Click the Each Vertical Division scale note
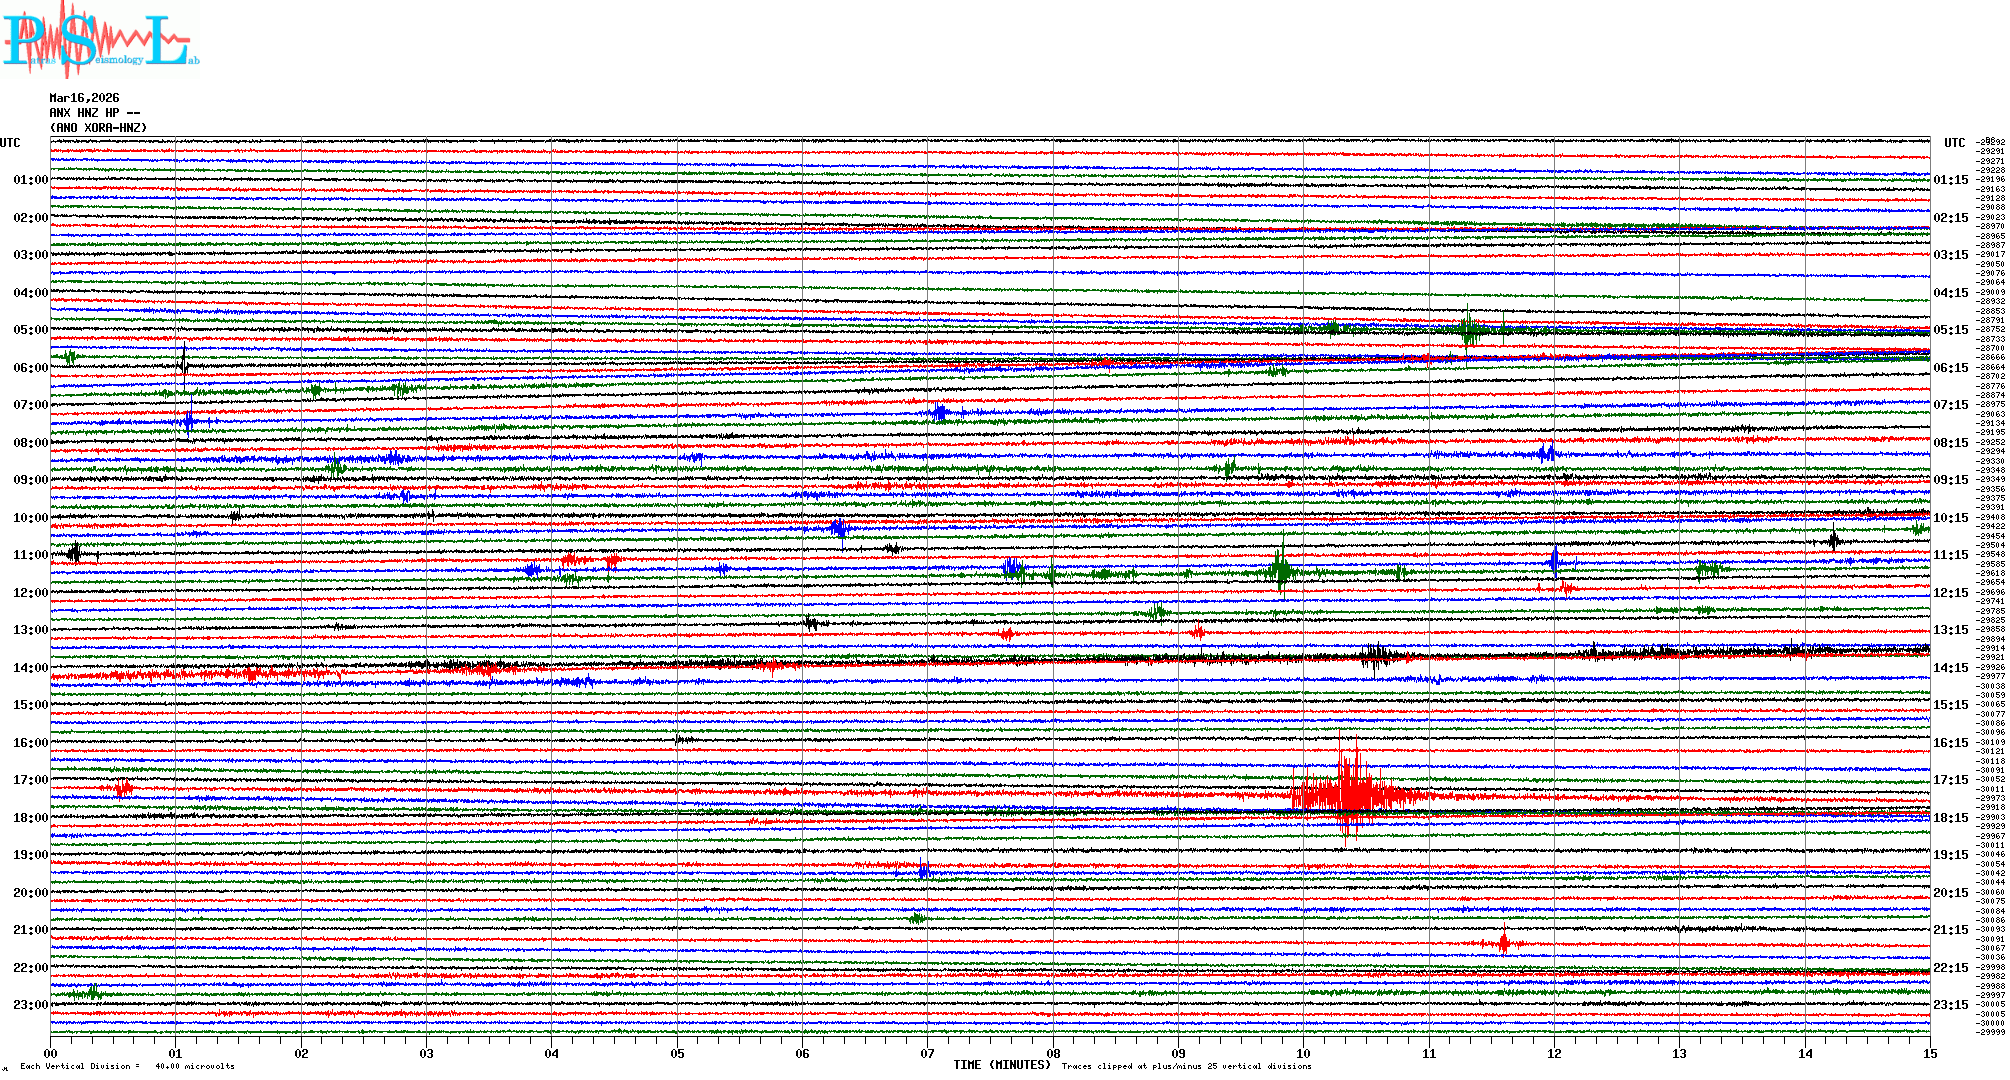The width and height of the screenshot is (2010, 1080). (x=126, y=1066)
